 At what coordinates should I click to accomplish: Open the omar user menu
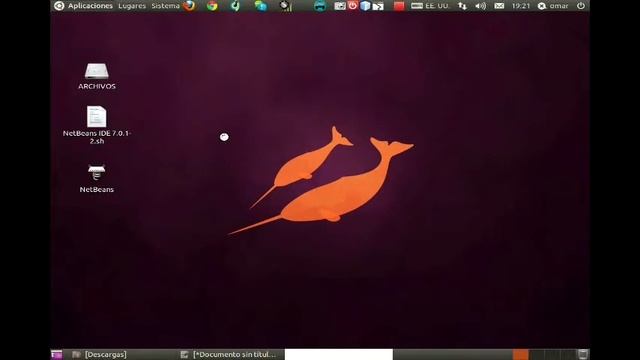click(x=553, y=6)
